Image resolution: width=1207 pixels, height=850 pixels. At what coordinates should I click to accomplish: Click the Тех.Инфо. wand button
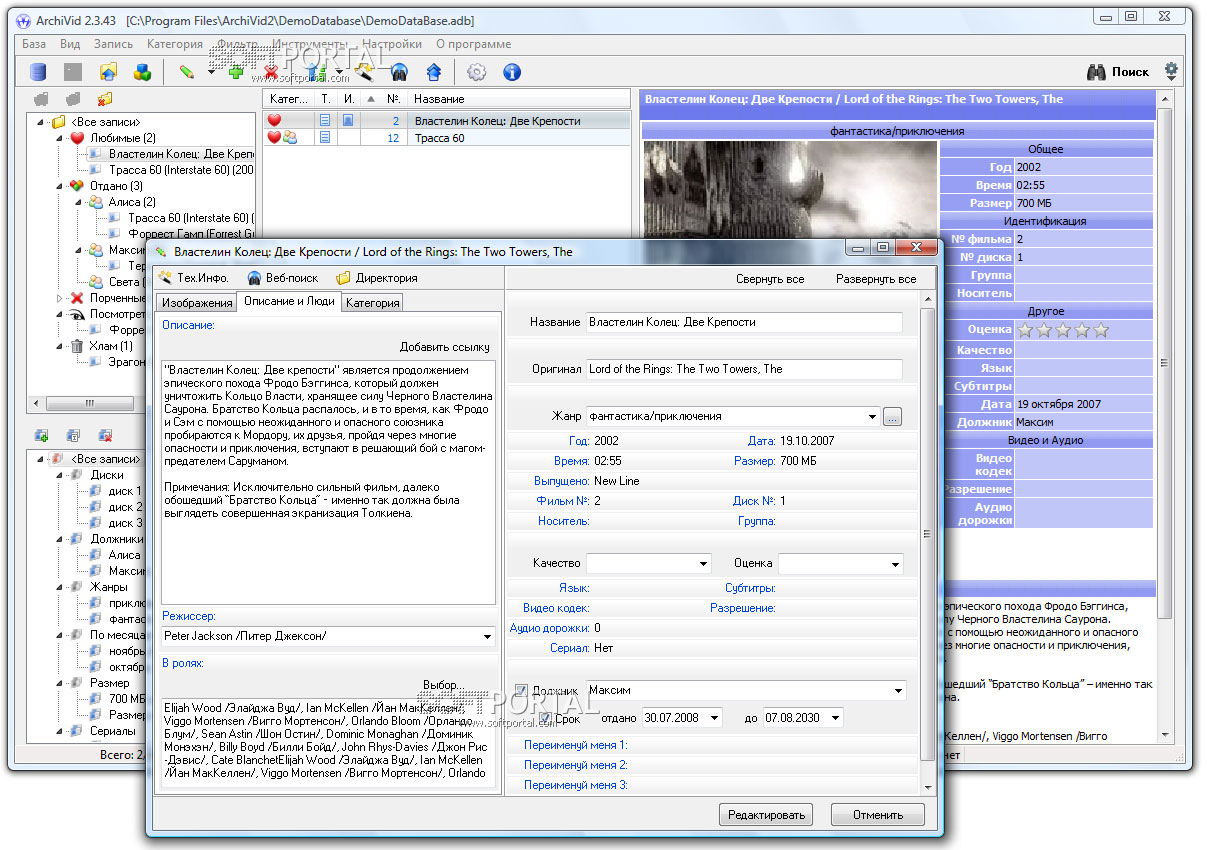[x=194, y=278]
